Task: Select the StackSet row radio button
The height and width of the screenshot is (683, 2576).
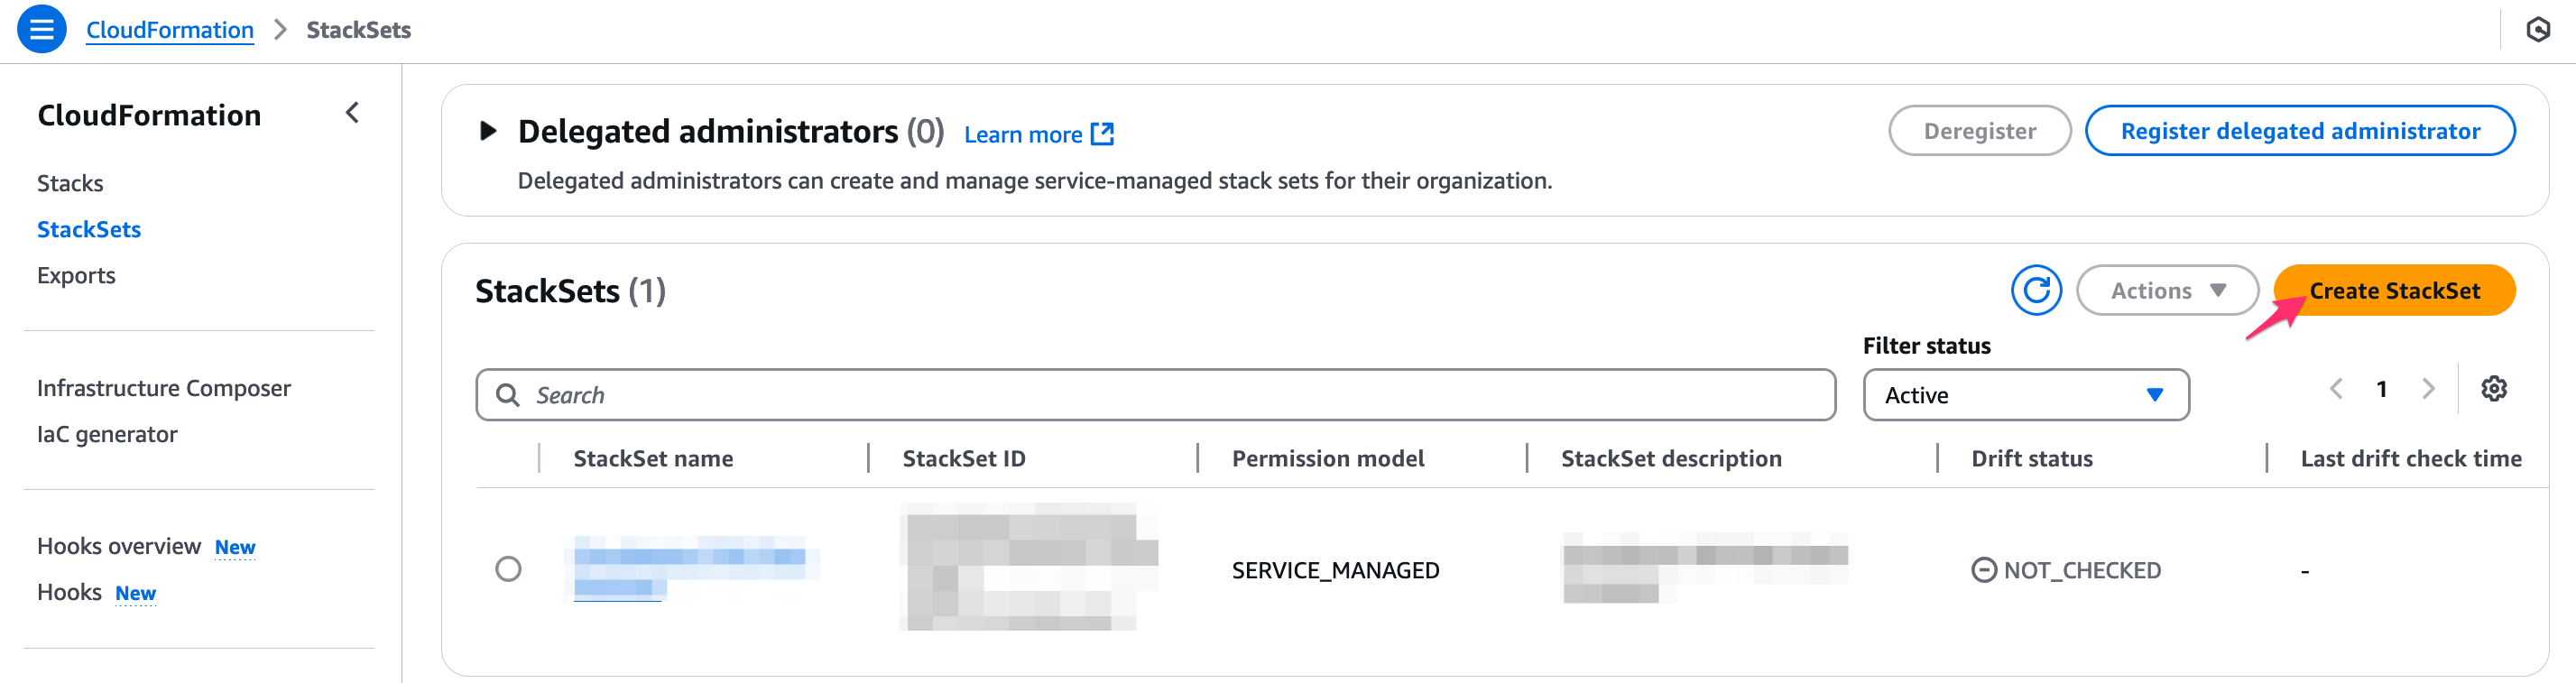Action: pos(508,569)
